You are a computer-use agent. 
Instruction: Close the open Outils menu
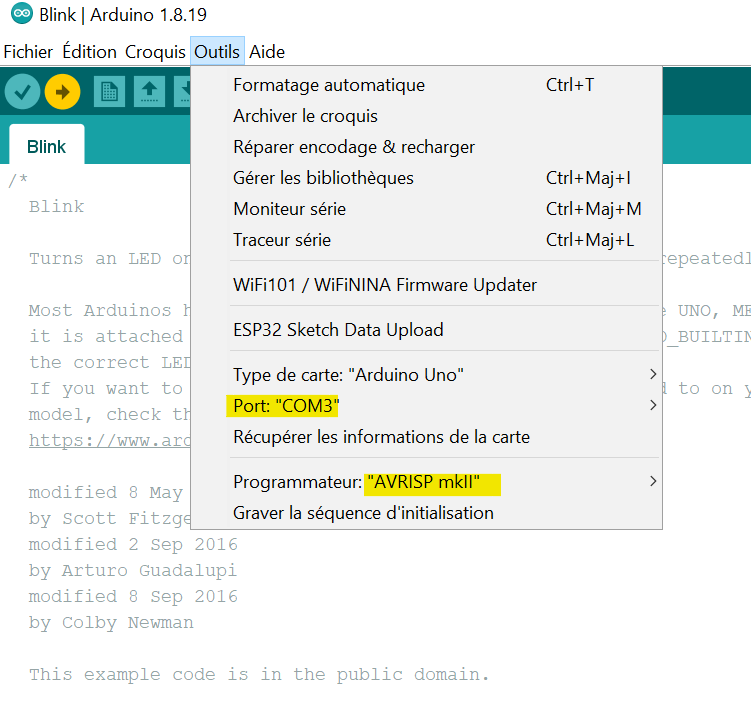(x=217, y=51)
